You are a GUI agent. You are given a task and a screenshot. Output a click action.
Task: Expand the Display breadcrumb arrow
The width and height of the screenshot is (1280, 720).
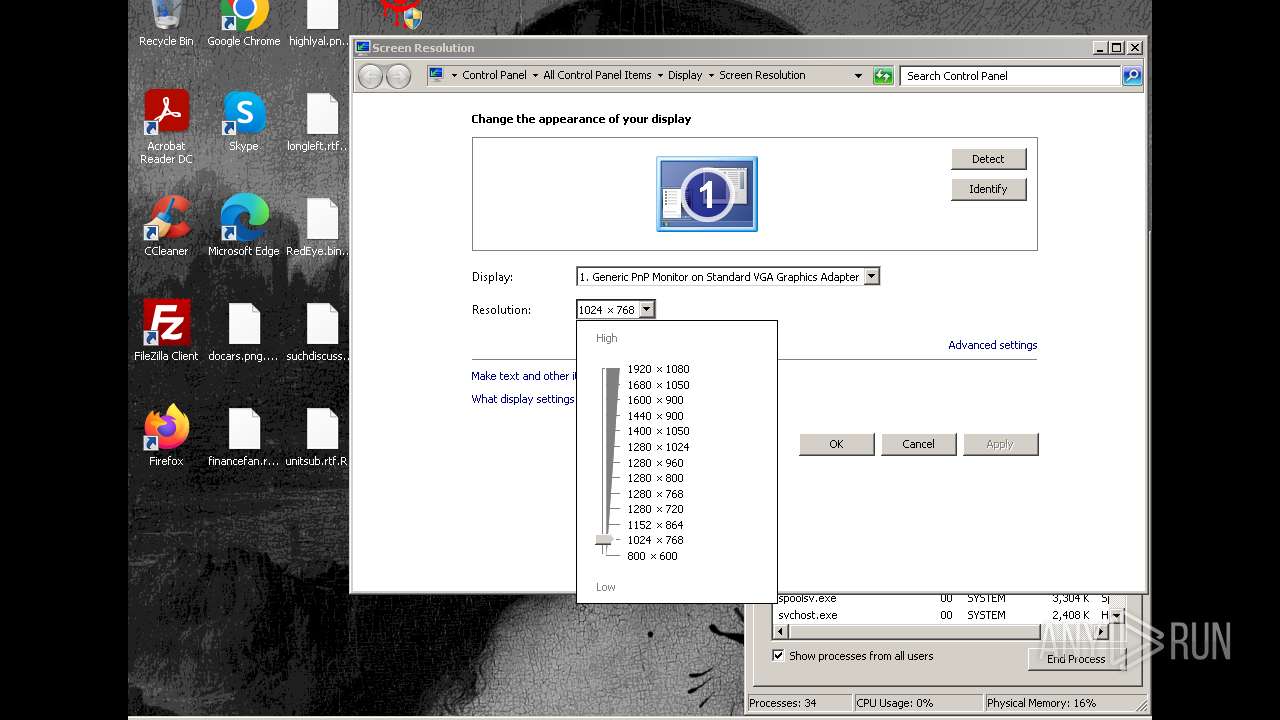pyautogui.click(x=711, y=76)
